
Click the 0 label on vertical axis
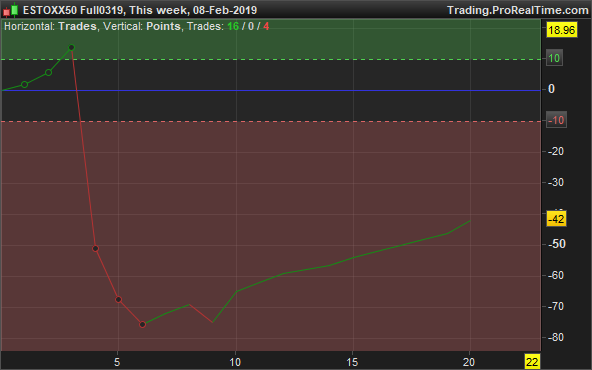point(551,89)
